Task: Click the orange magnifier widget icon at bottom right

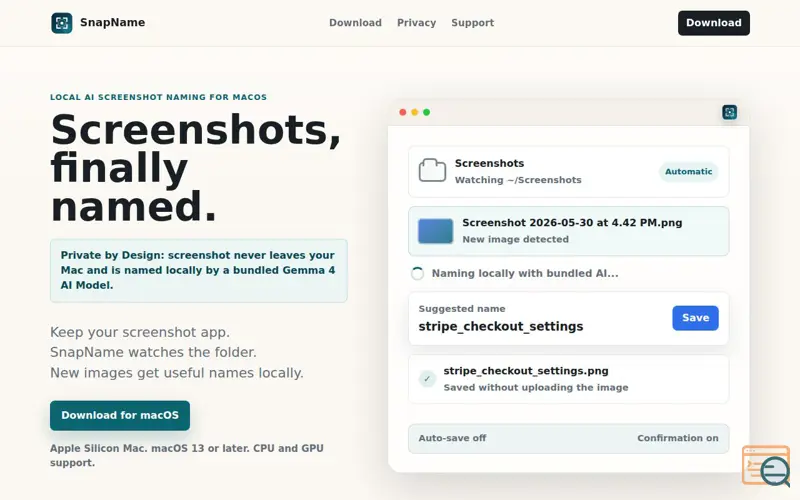Action: pos(766,465)
